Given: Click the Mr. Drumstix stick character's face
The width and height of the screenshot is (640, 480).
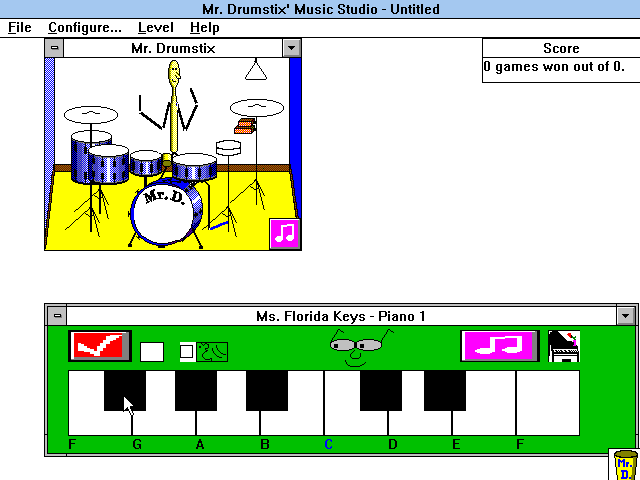Looking at the screenshot, I should 174,73.
